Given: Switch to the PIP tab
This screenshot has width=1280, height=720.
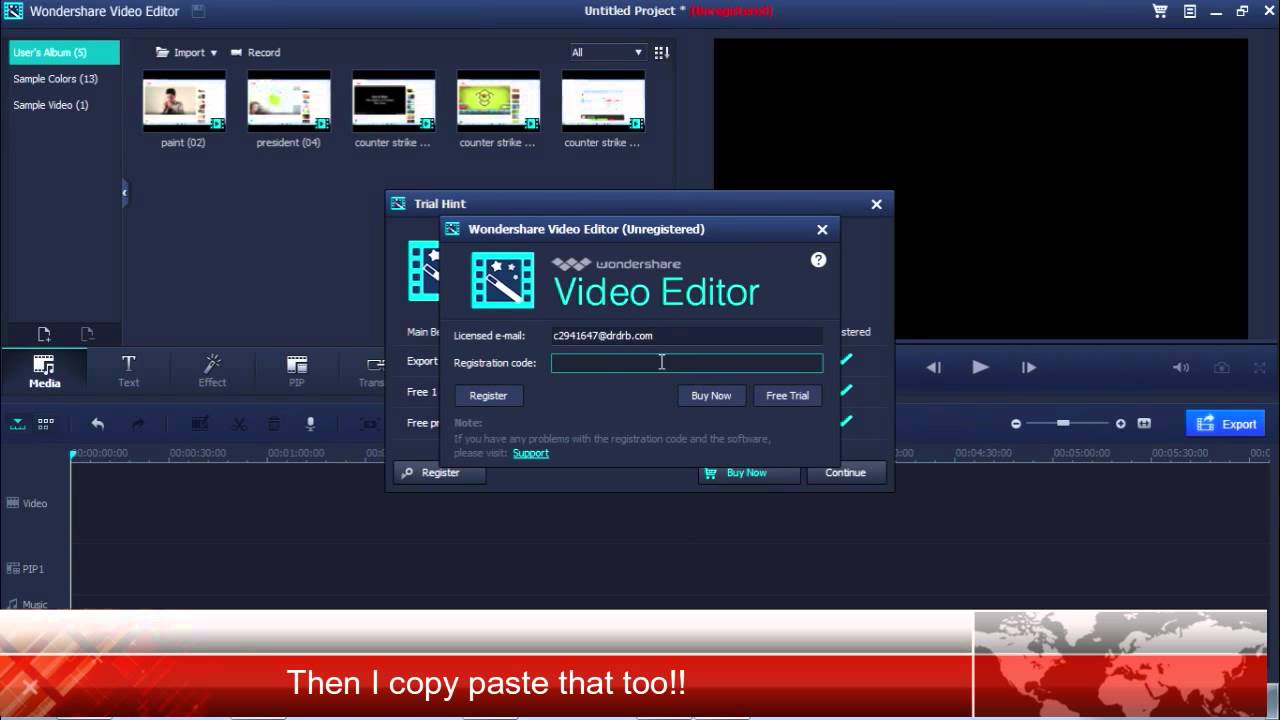Looking at the screenshot, I should [297, 370].
